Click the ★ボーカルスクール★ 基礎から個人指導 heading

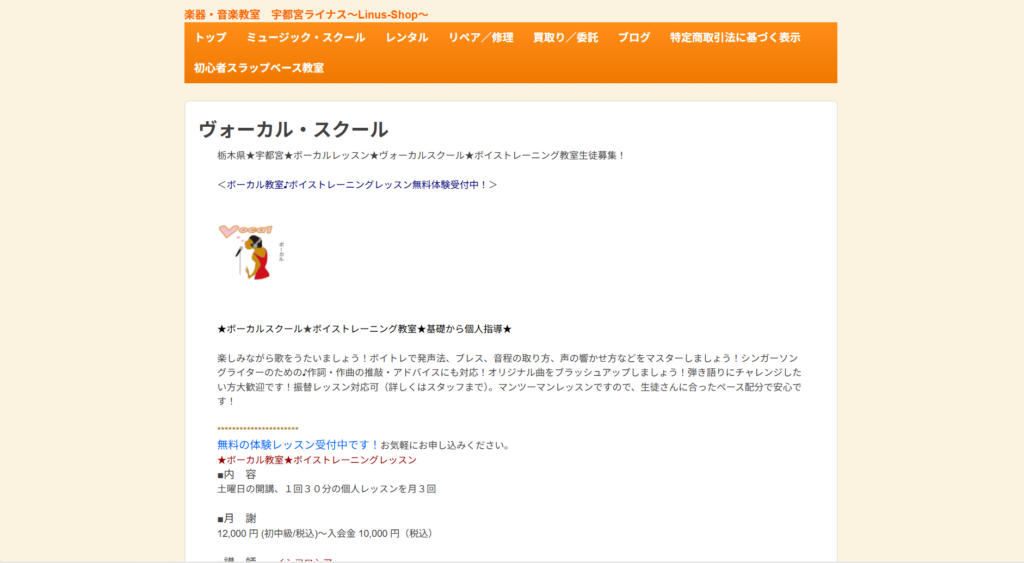pyautogui.click(x=364, y=329)
